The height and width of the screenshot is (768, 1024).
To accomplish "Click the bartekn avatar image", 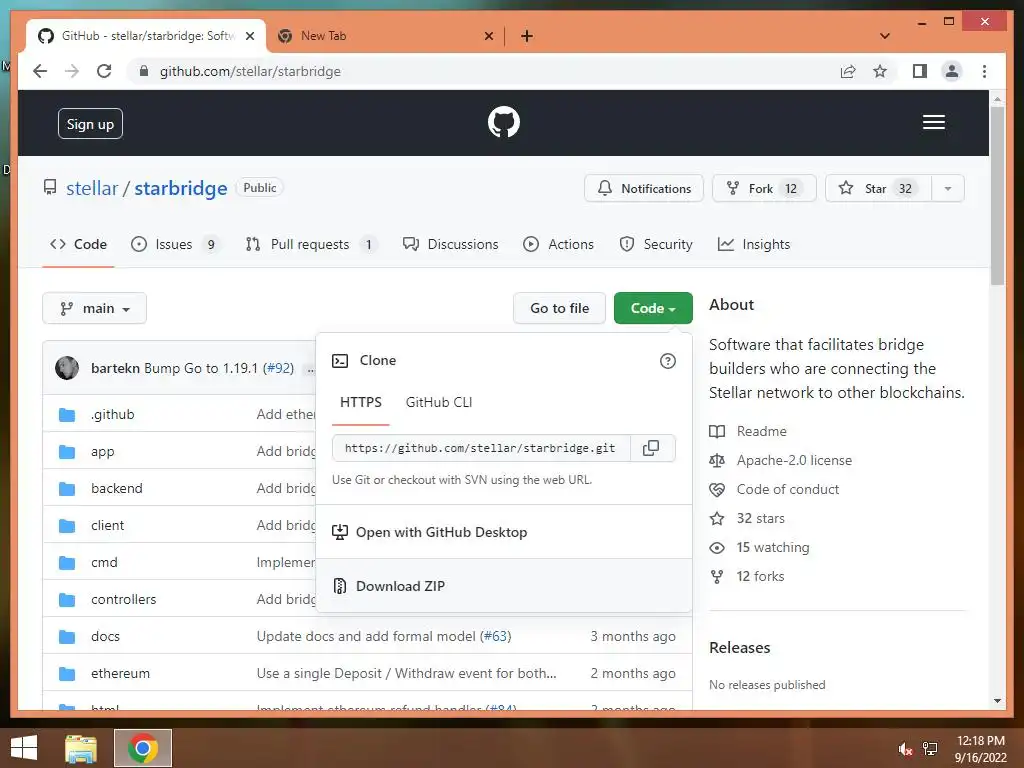I will click(67, 368).
